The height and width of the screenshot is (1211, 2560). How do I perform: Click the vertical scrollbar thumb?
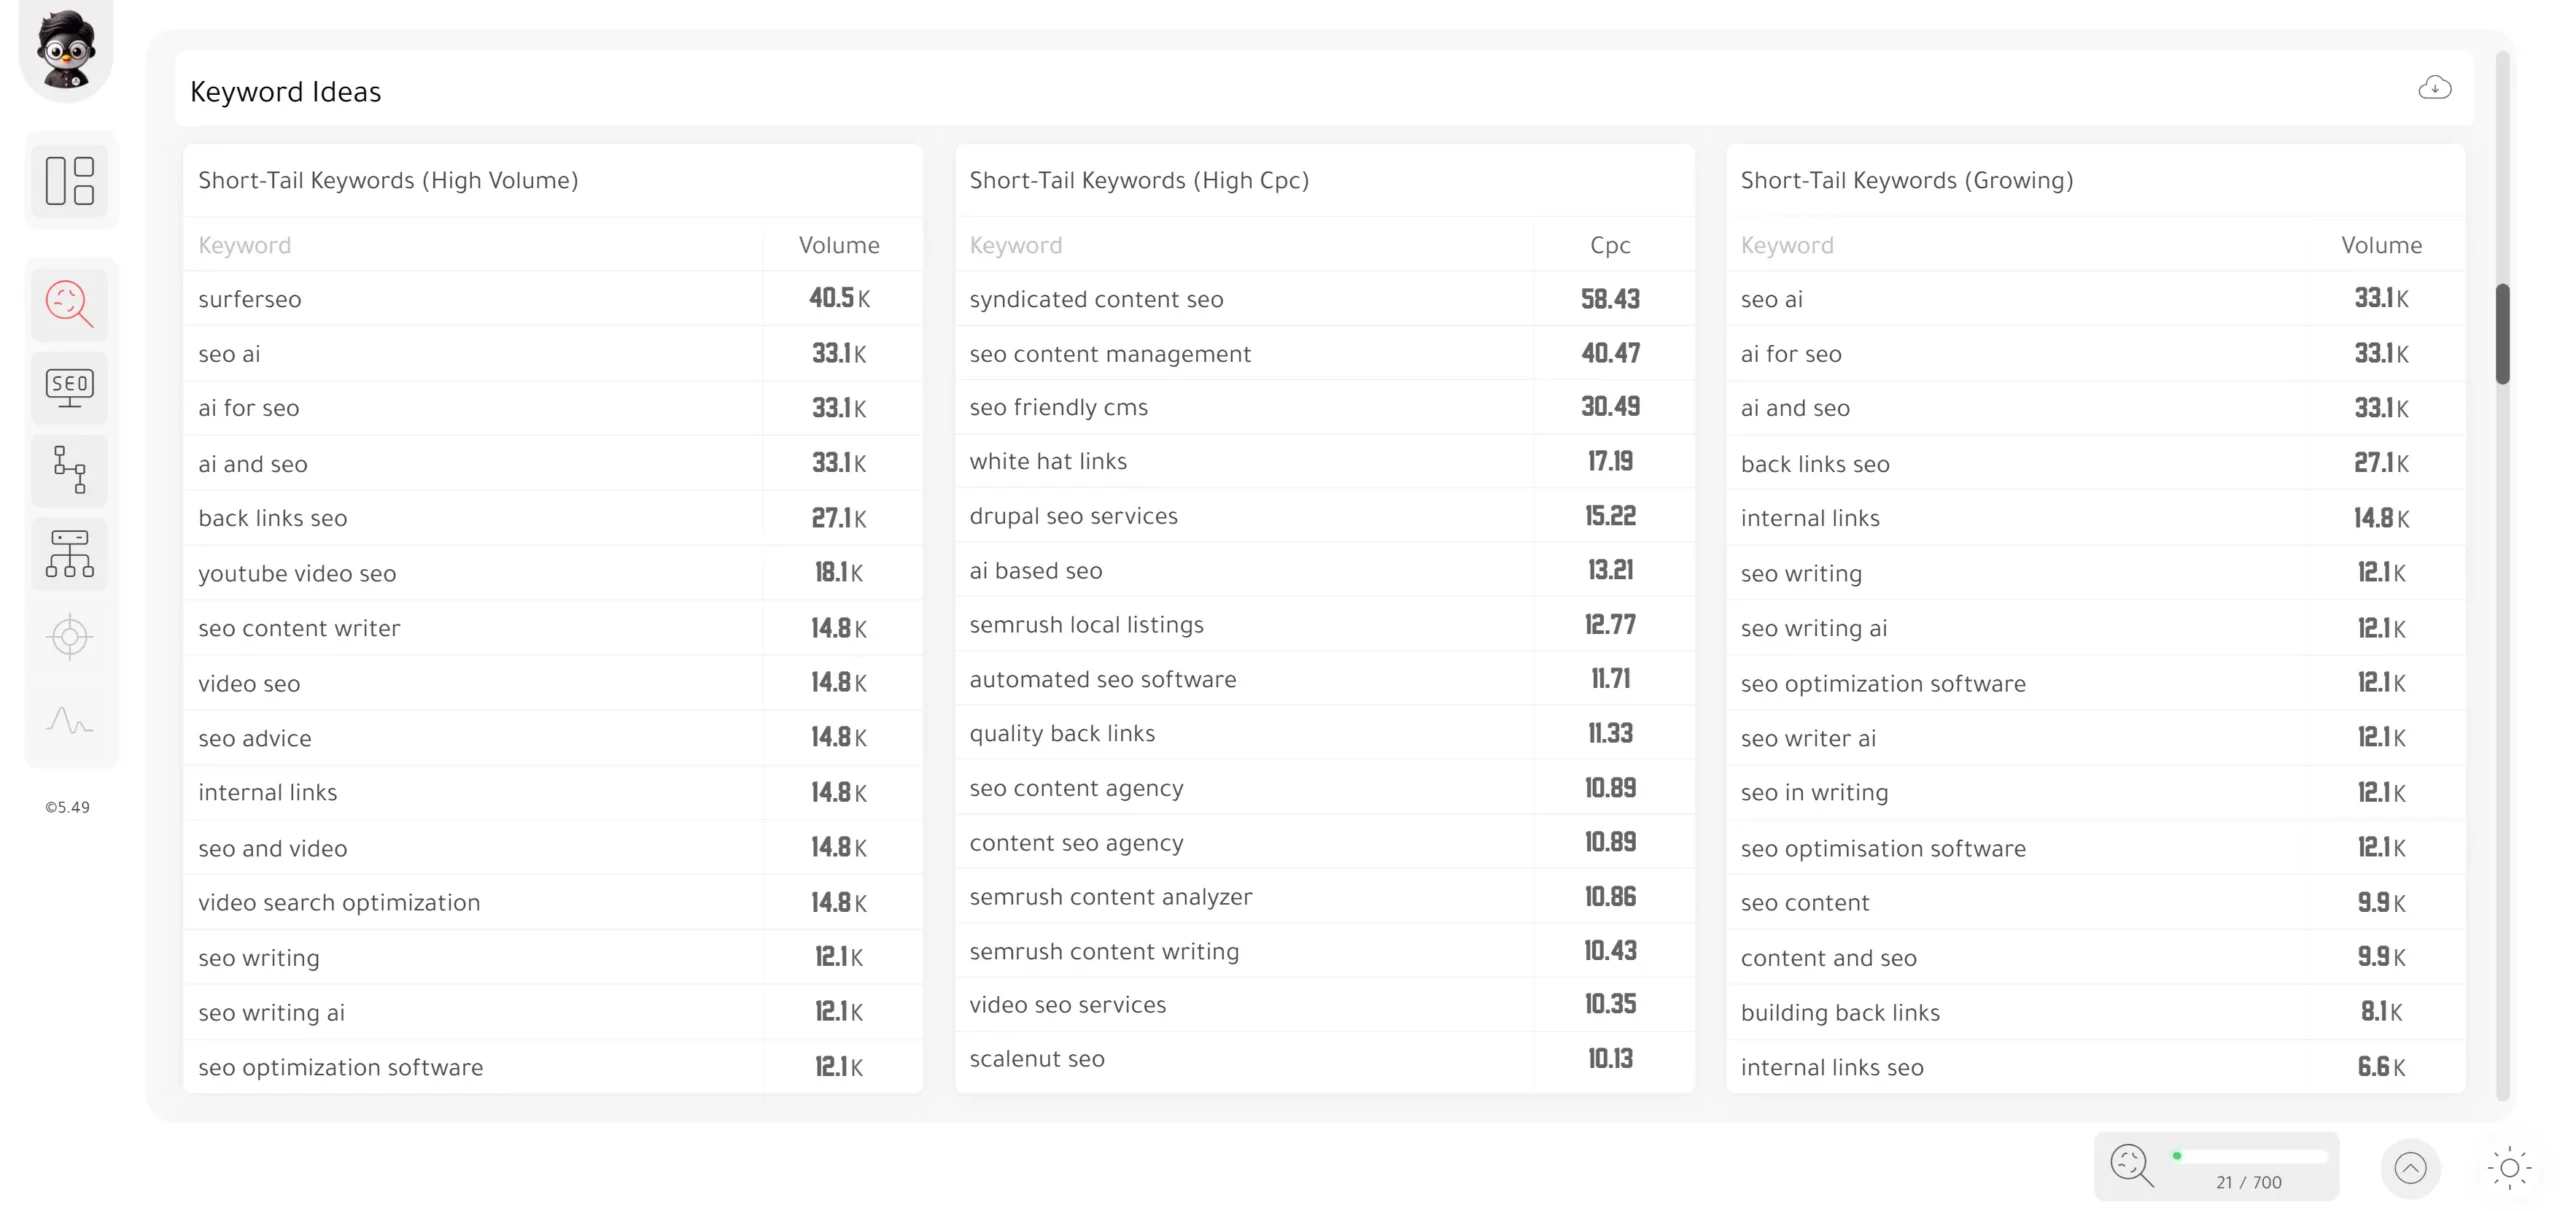pos(2502,334)
